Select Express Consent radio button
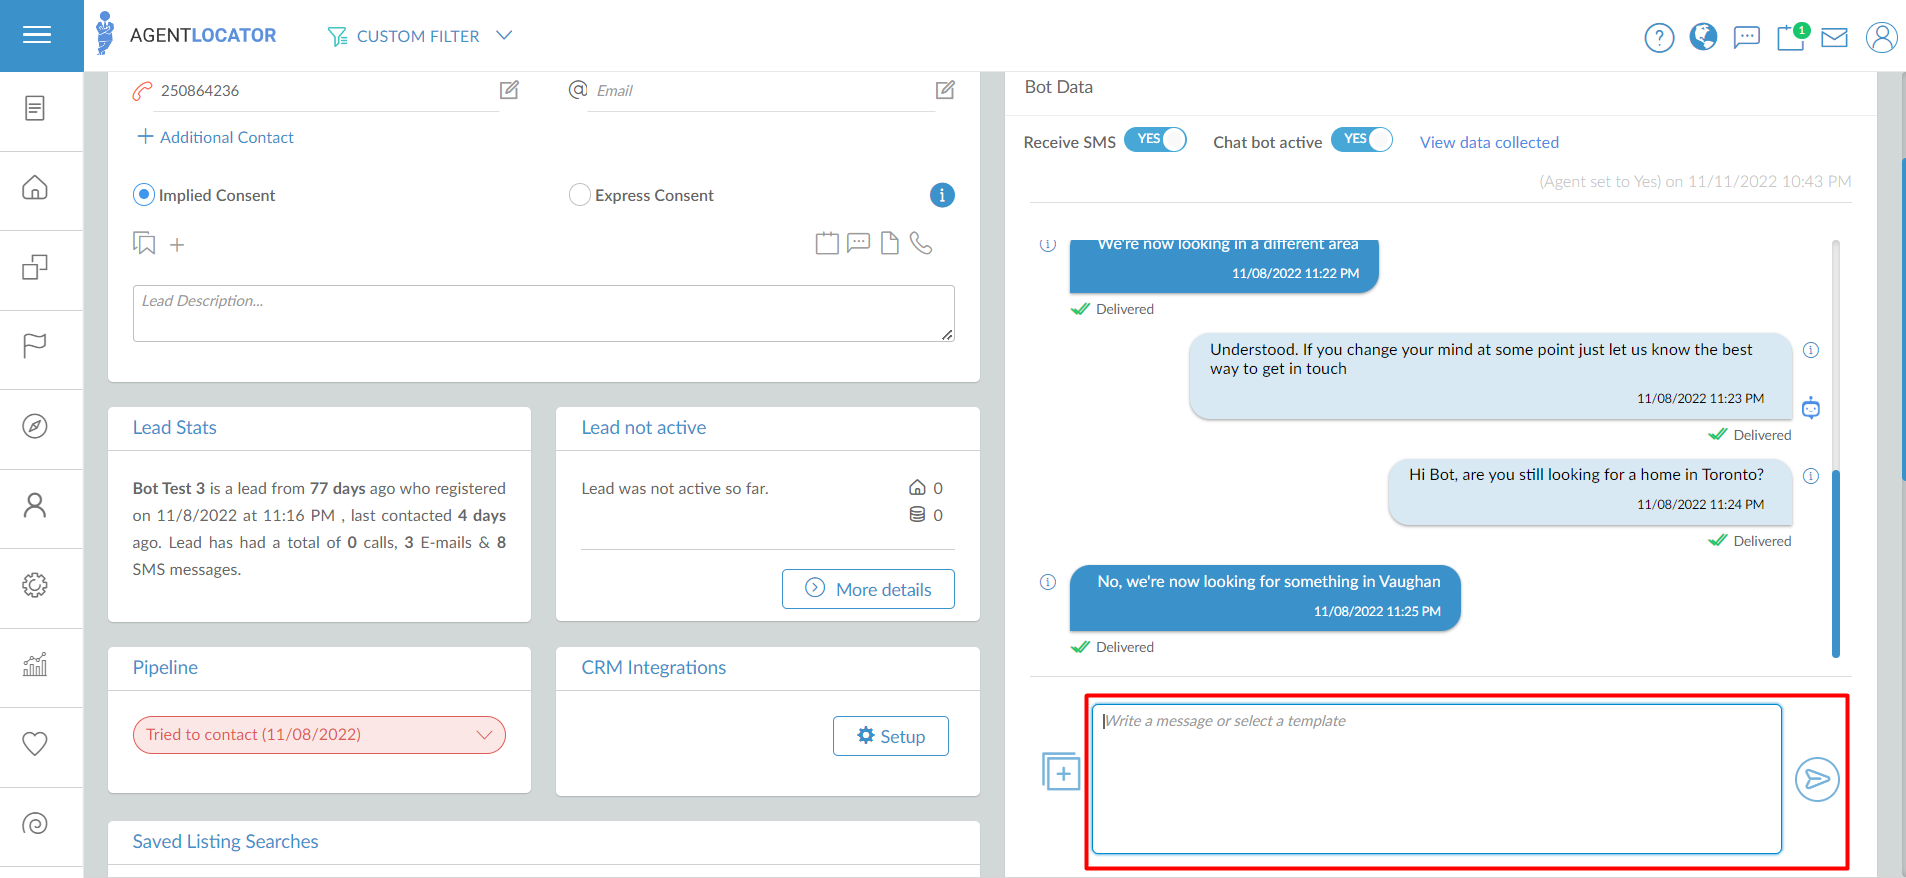Screen dimensions: 1906x878 [580, 195]
